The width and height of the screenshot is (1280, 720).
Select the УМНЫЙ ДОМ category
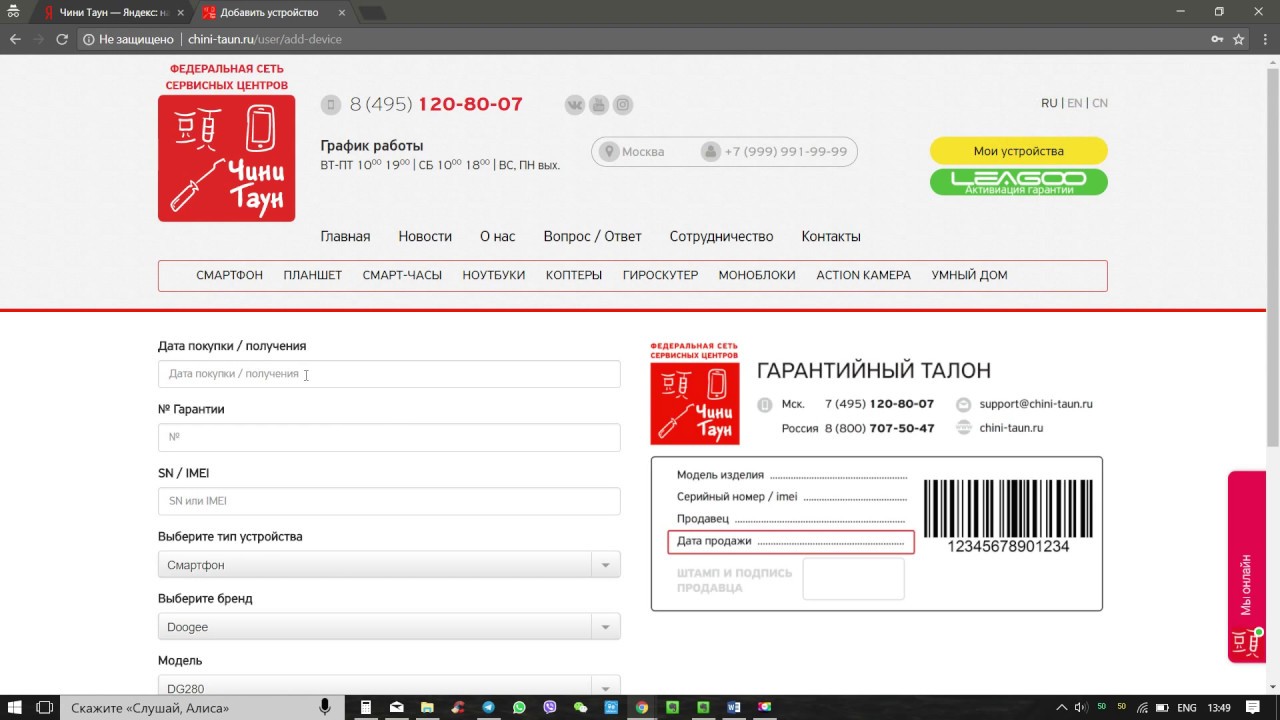tap(969, 275)
